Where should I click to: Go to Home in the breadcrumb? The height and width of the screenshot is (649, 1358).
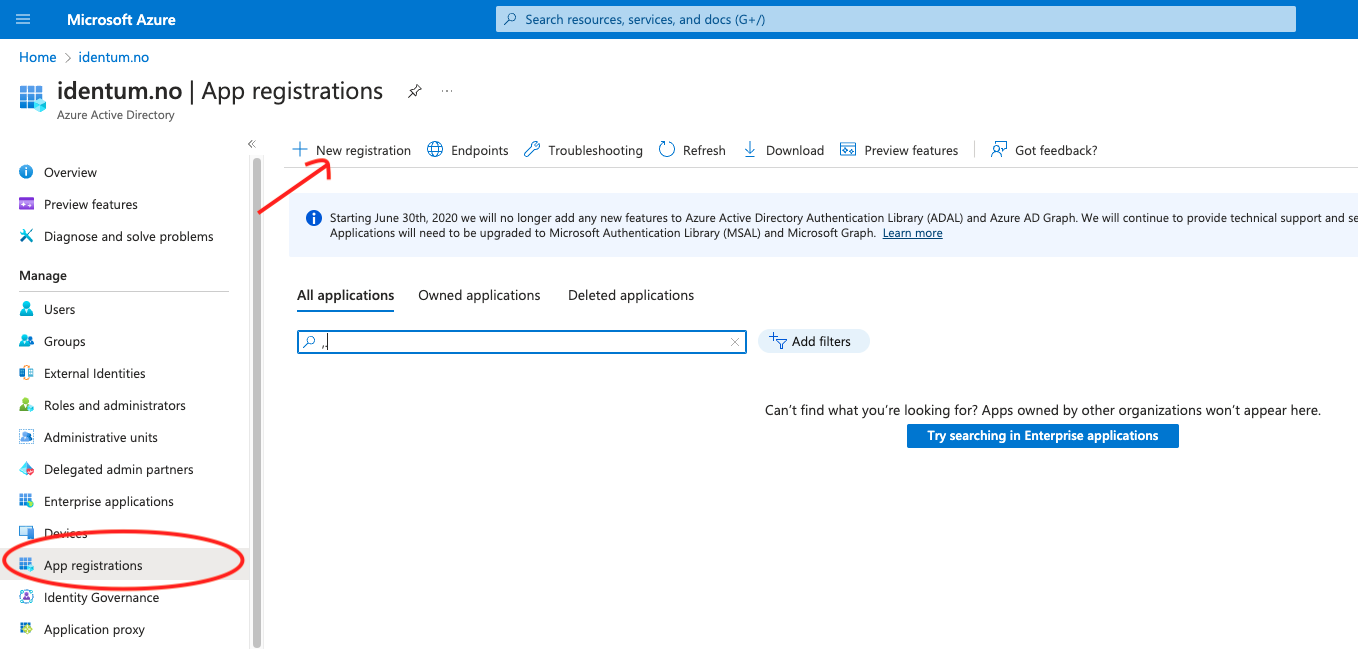click(38, 57)
